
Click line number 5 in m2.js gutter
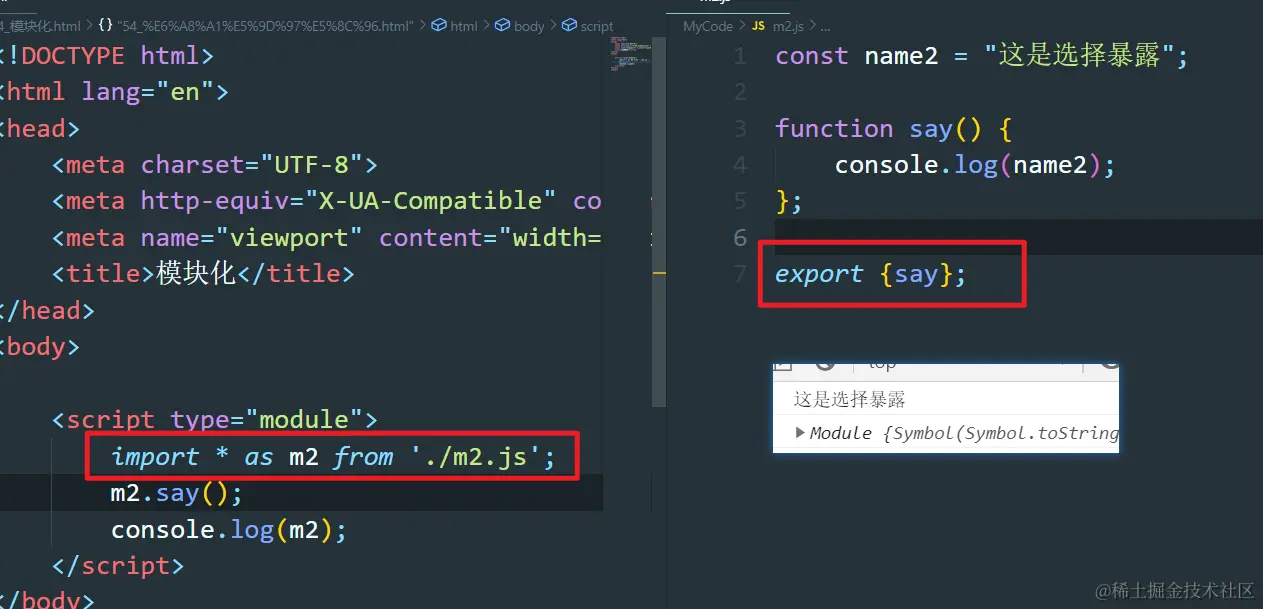pos(740,201)
